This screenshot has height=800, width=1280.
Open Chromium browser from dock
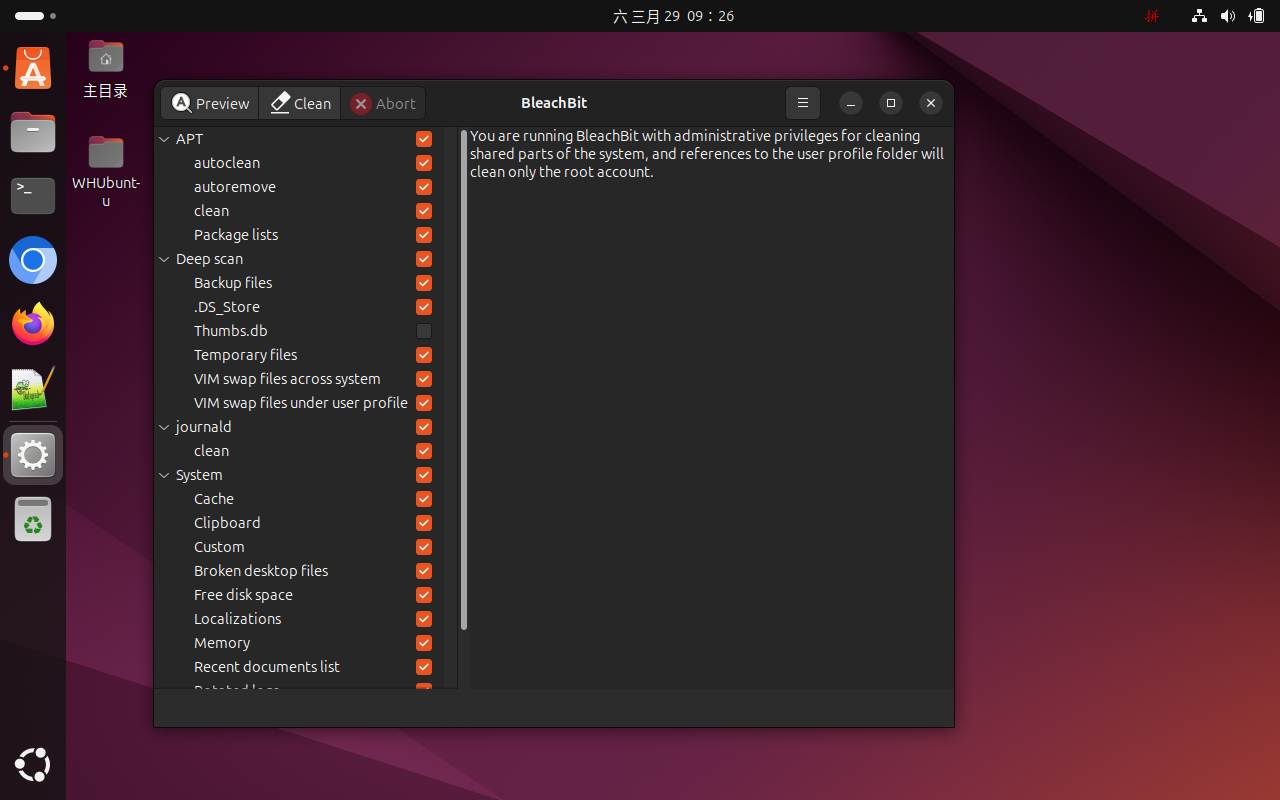(x=33, y=261)
